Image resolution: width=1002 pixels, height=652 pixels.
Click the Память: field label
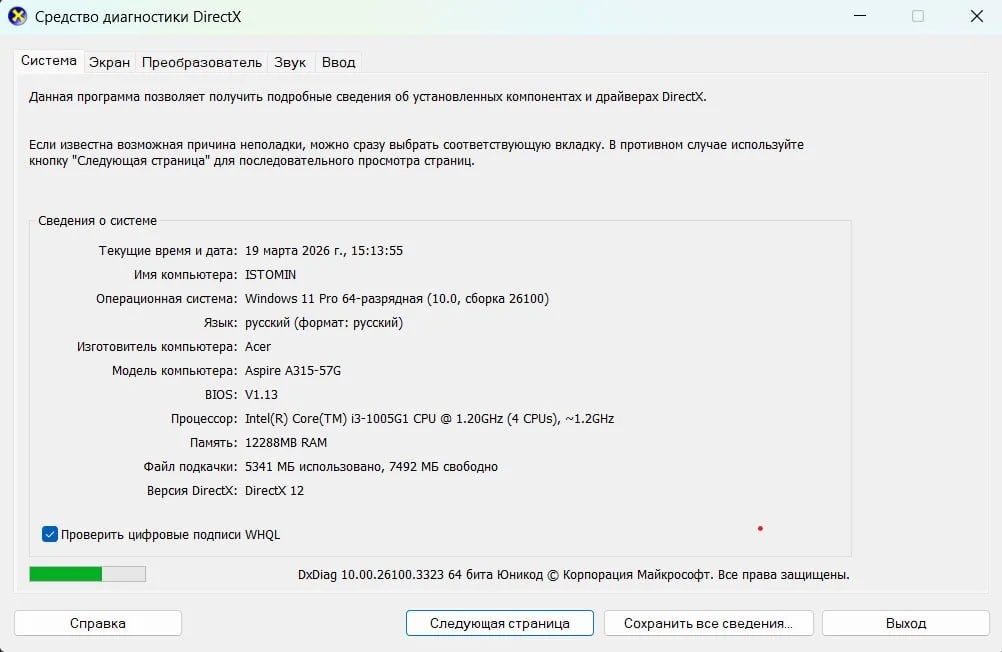[213, 442]
